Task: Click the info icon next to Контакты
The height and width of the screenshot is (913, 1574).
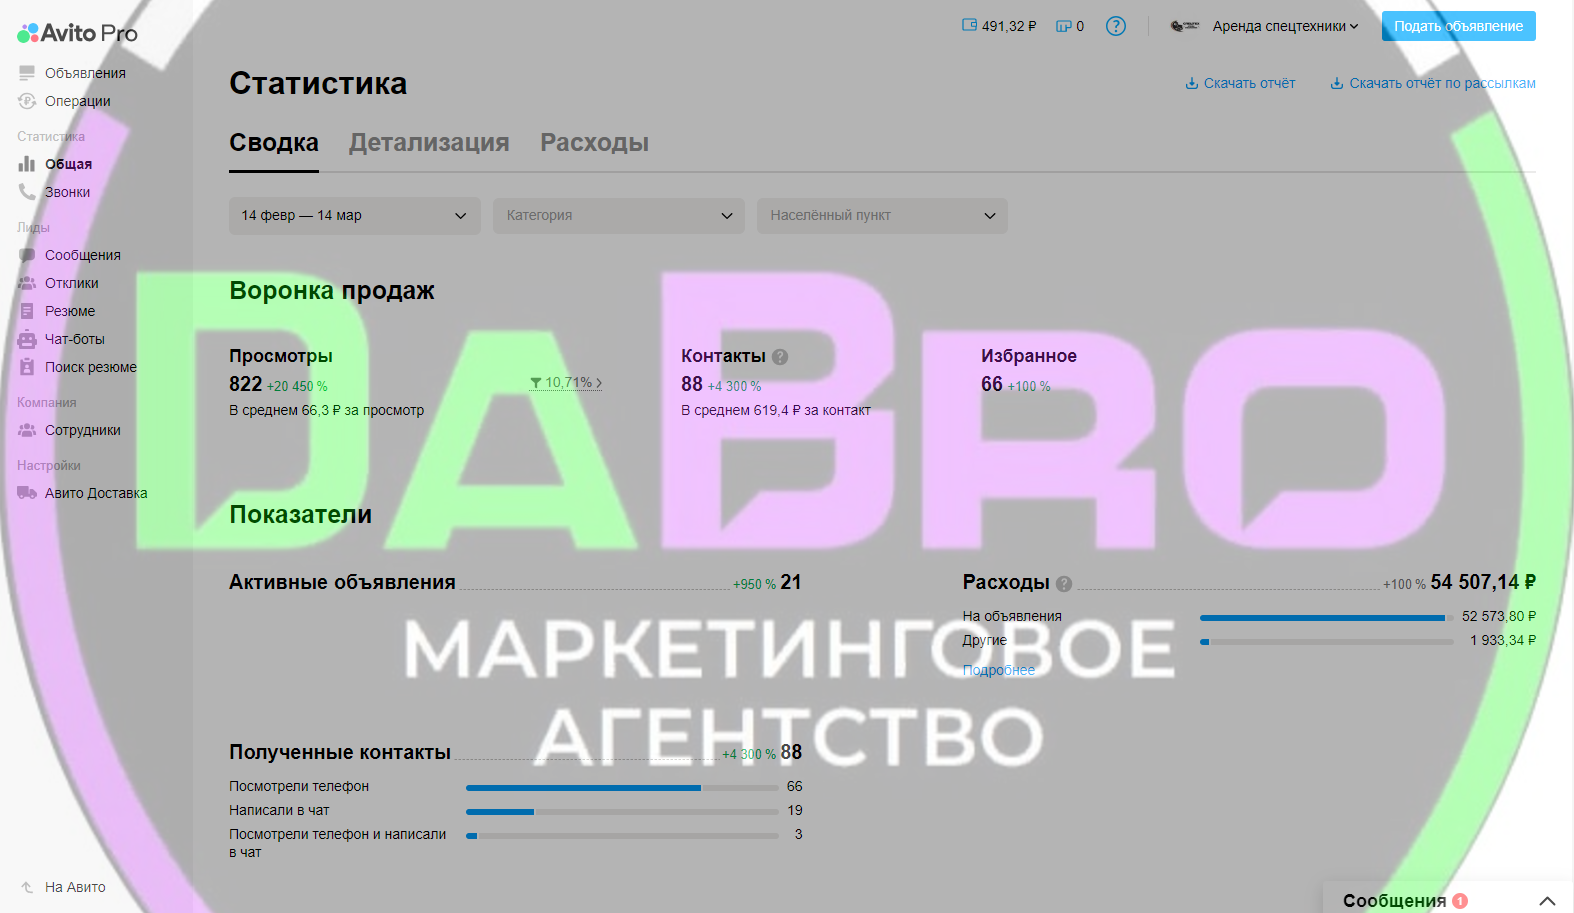Action: [x=780, y=357]
